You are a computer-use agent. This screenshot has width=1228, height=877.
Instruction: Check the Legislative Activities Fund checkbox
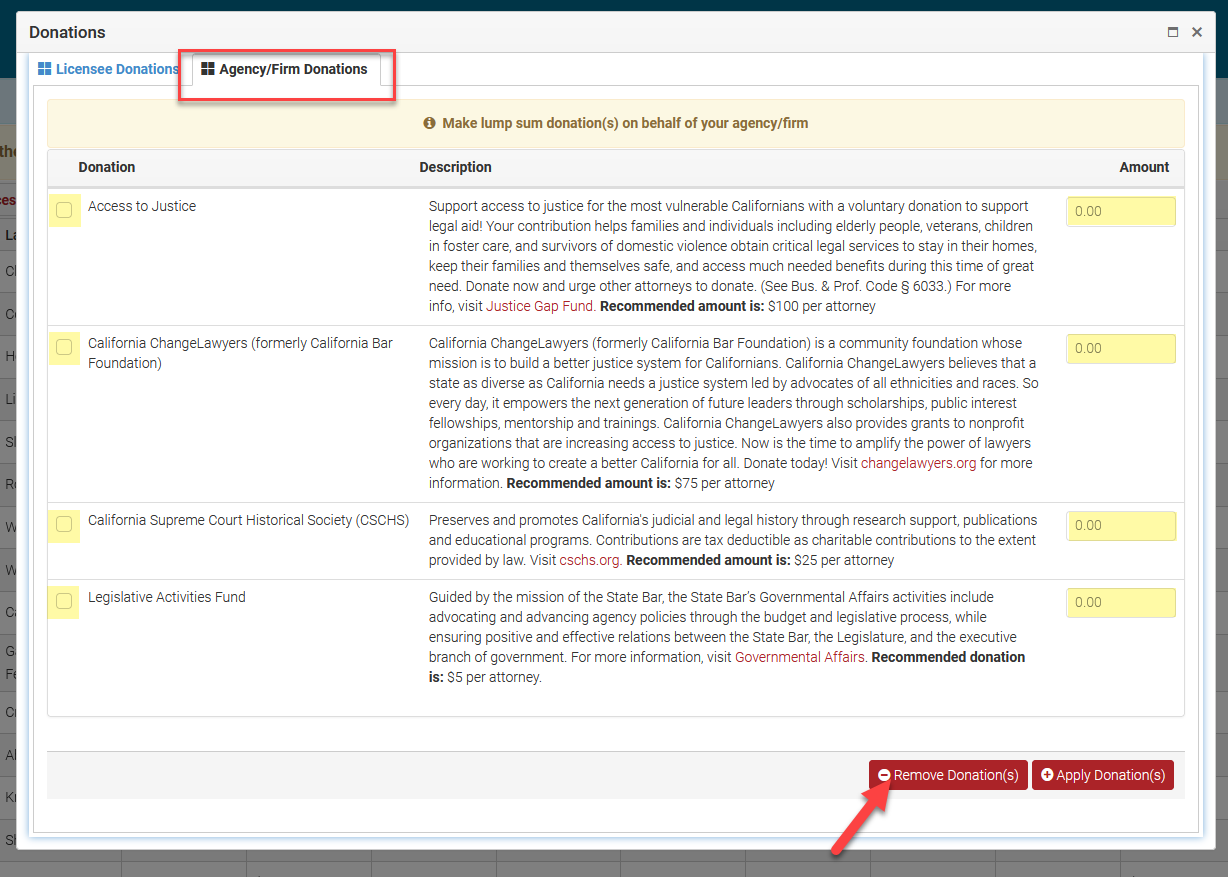click(x=64, y=601)
